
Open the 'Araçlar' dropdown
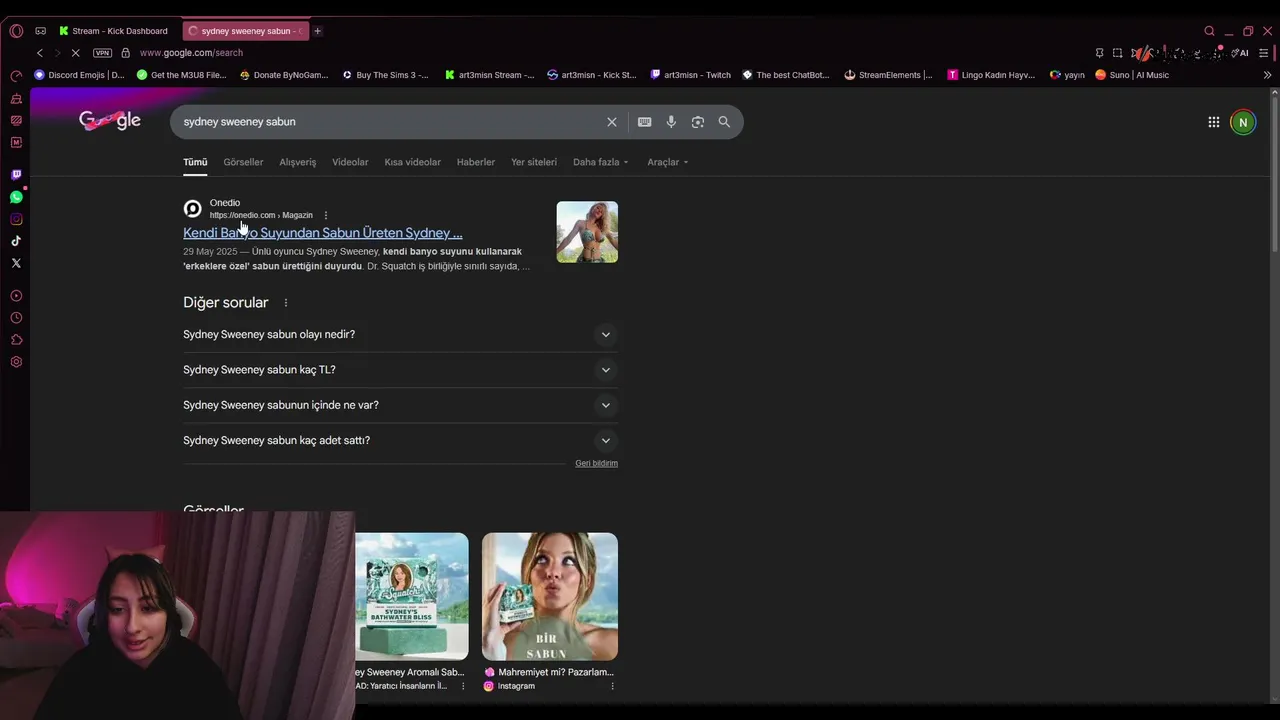667,162
